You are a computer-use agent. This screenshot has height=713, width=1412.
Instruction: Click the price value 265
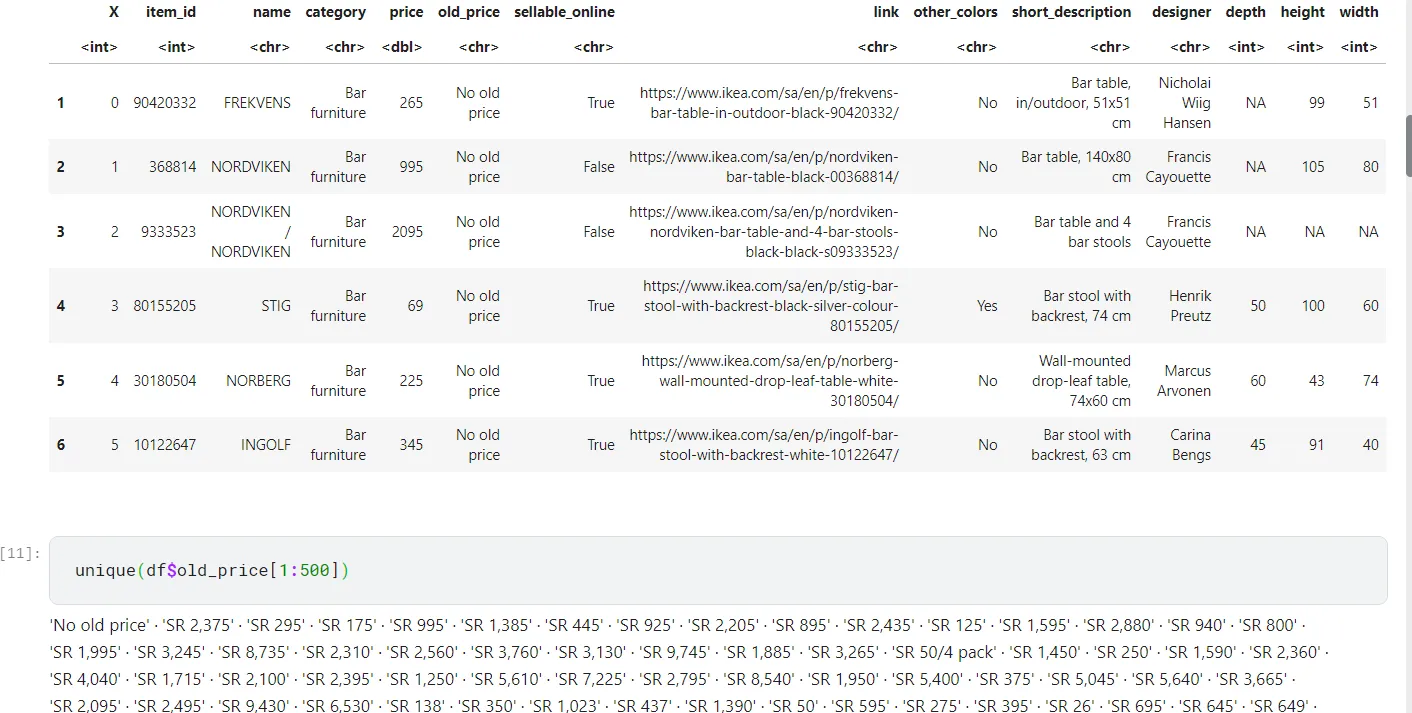(x=411, y=103)
